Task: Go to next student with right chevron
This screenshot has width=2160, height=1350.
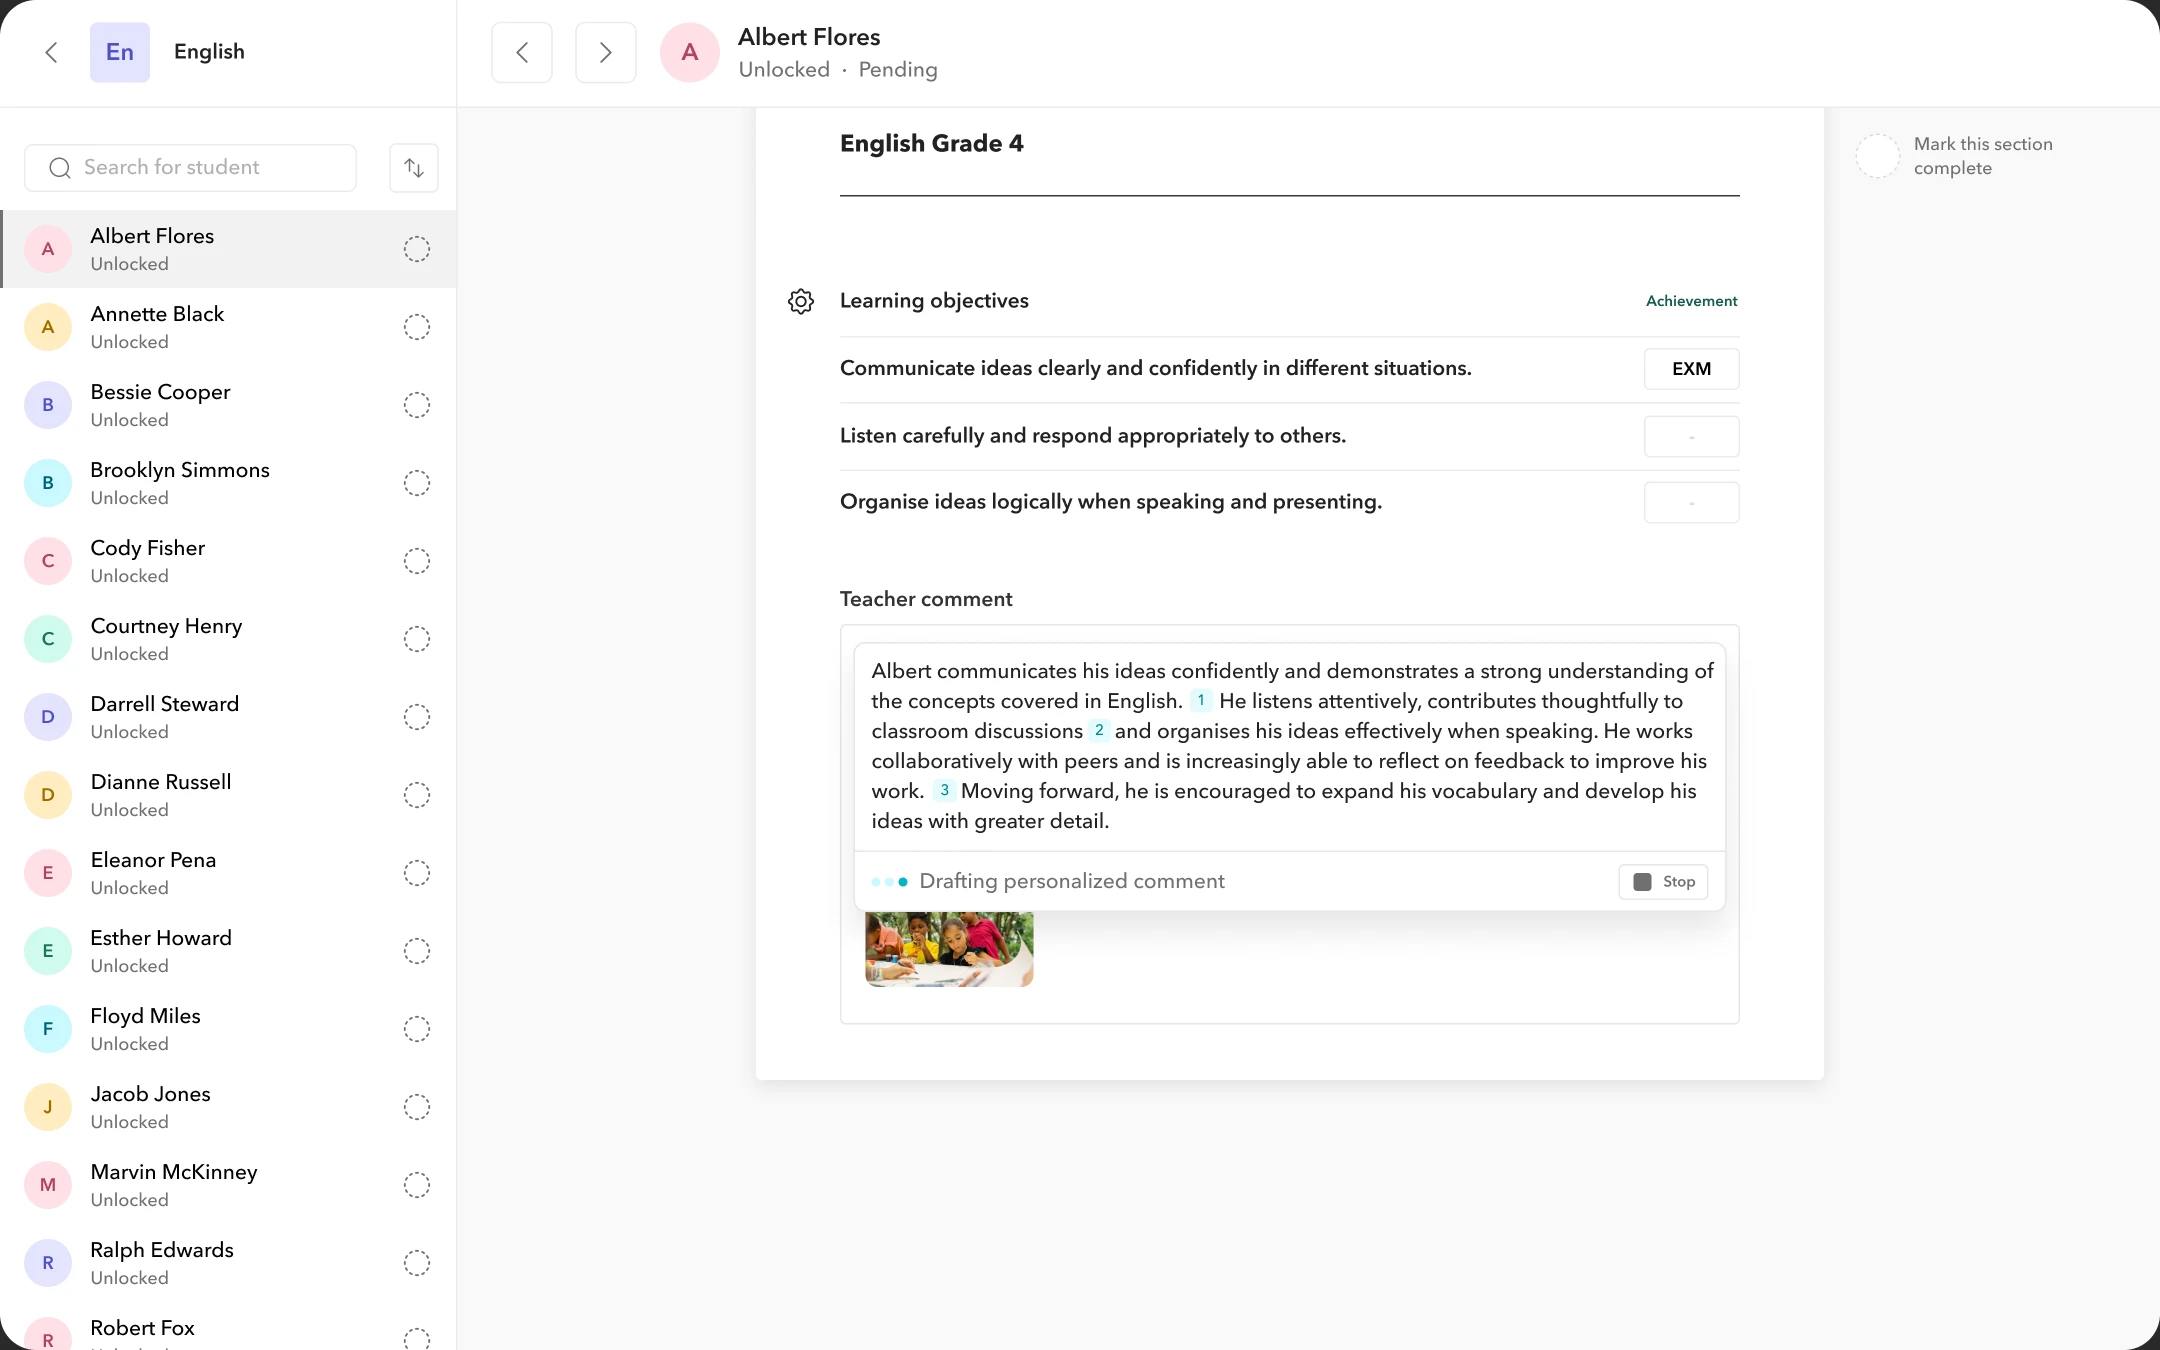Action: point(606,52)
